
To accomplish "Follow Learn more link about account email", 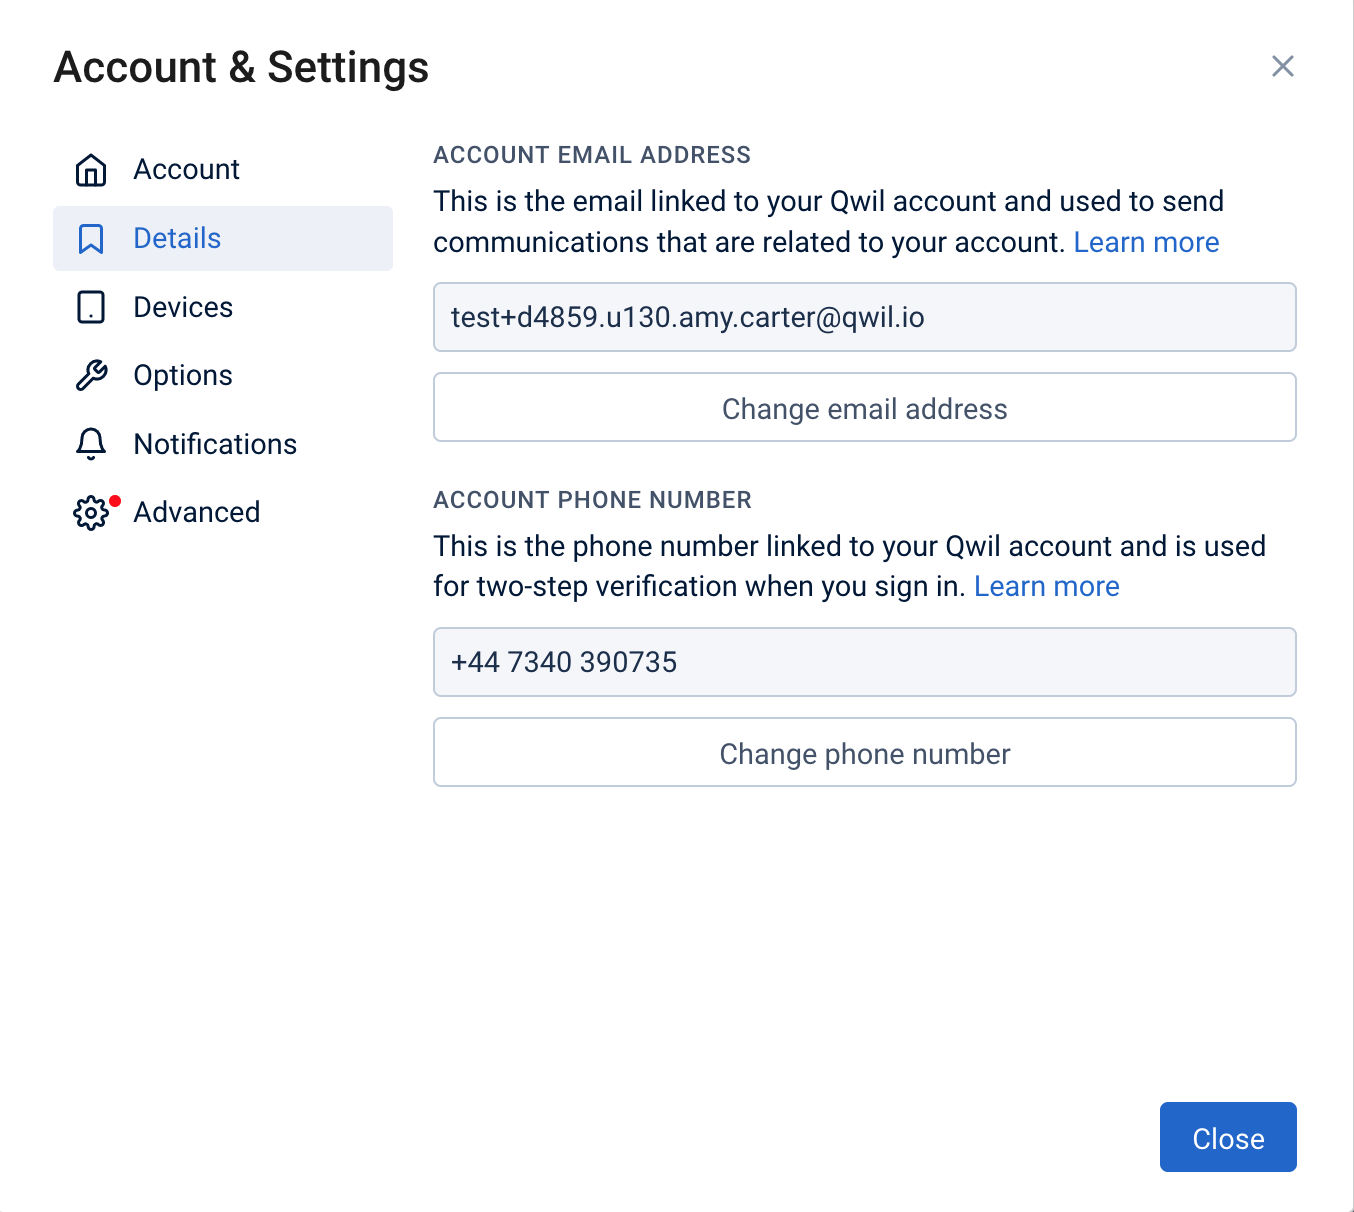I will pos(1146,242).
